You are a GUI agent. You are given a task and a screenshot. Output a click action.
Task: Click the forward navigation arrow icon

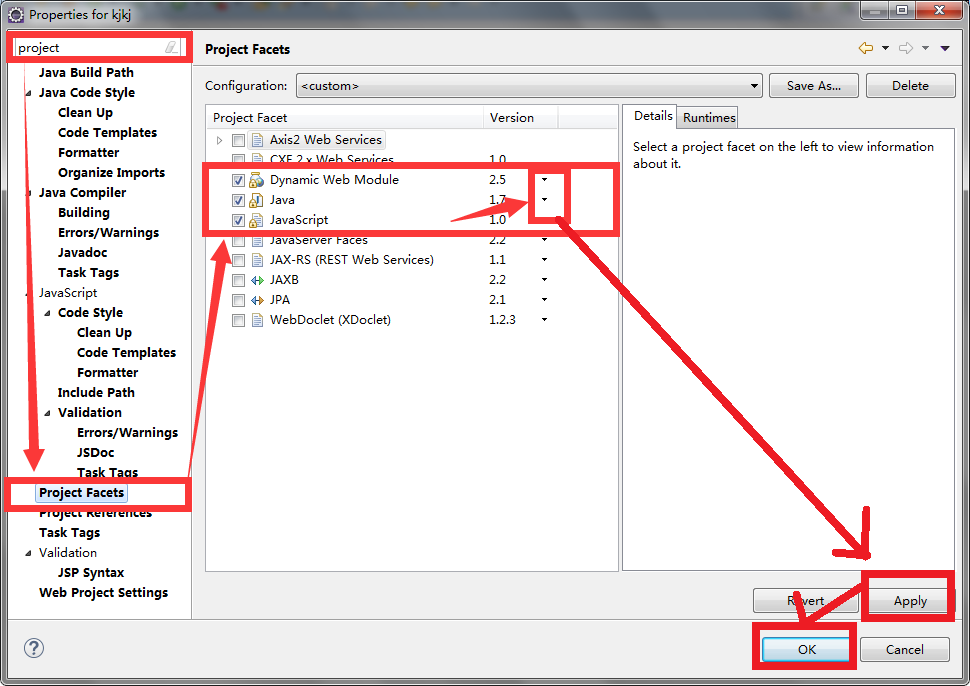click(906, 48)
